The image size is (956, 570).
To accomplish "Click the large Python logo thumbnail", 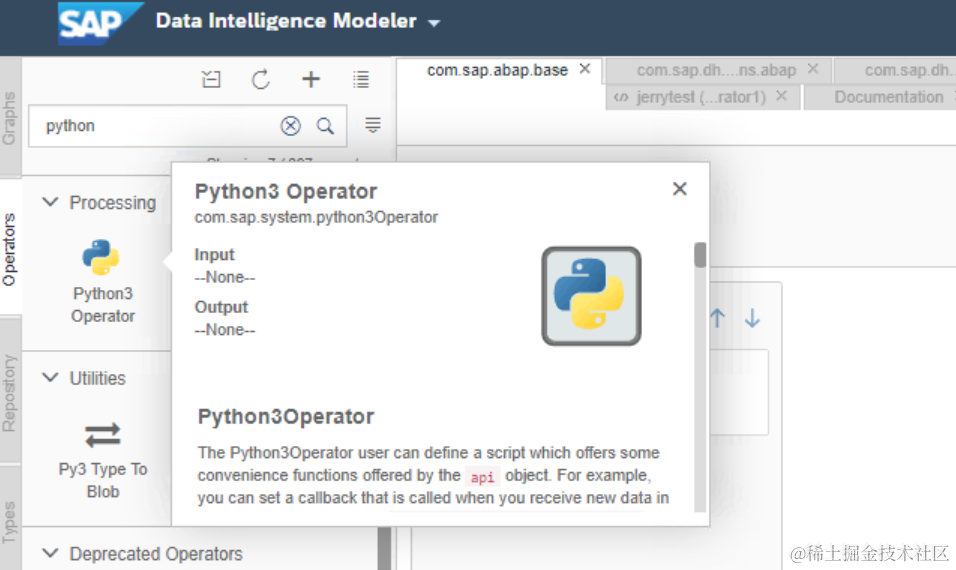I will (x=591, y=296).
